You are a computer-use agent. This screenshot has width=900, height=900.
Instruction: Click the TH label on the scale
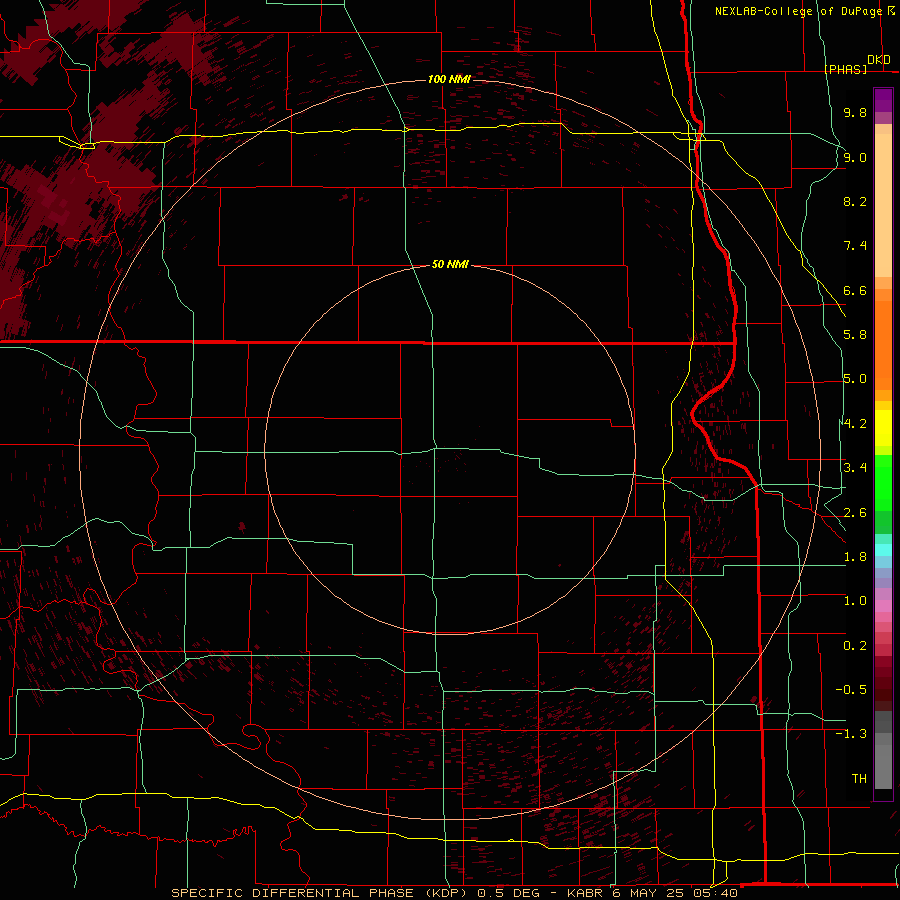[x=859, y=779]
